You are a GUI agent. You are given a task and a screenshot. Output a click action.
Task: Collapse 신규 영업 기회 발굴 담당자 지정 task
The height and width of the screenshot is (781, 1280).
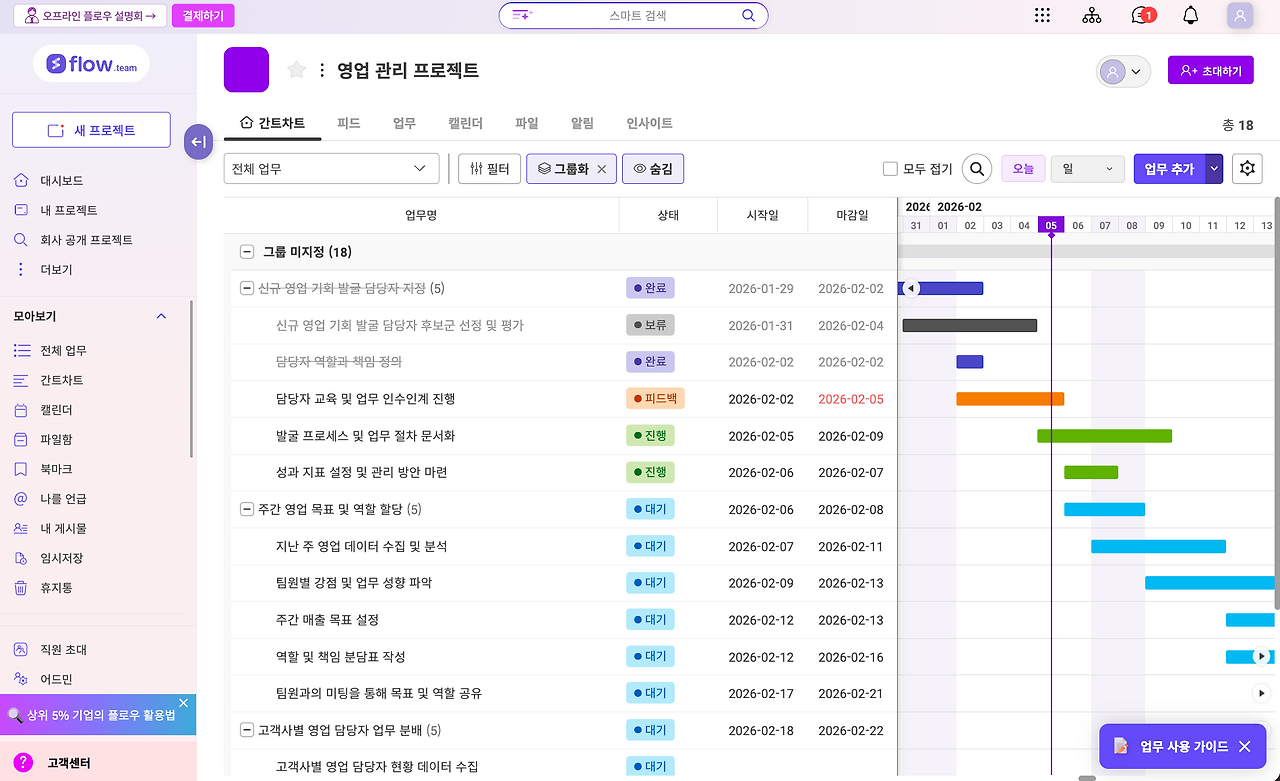(x=247, y=288)
